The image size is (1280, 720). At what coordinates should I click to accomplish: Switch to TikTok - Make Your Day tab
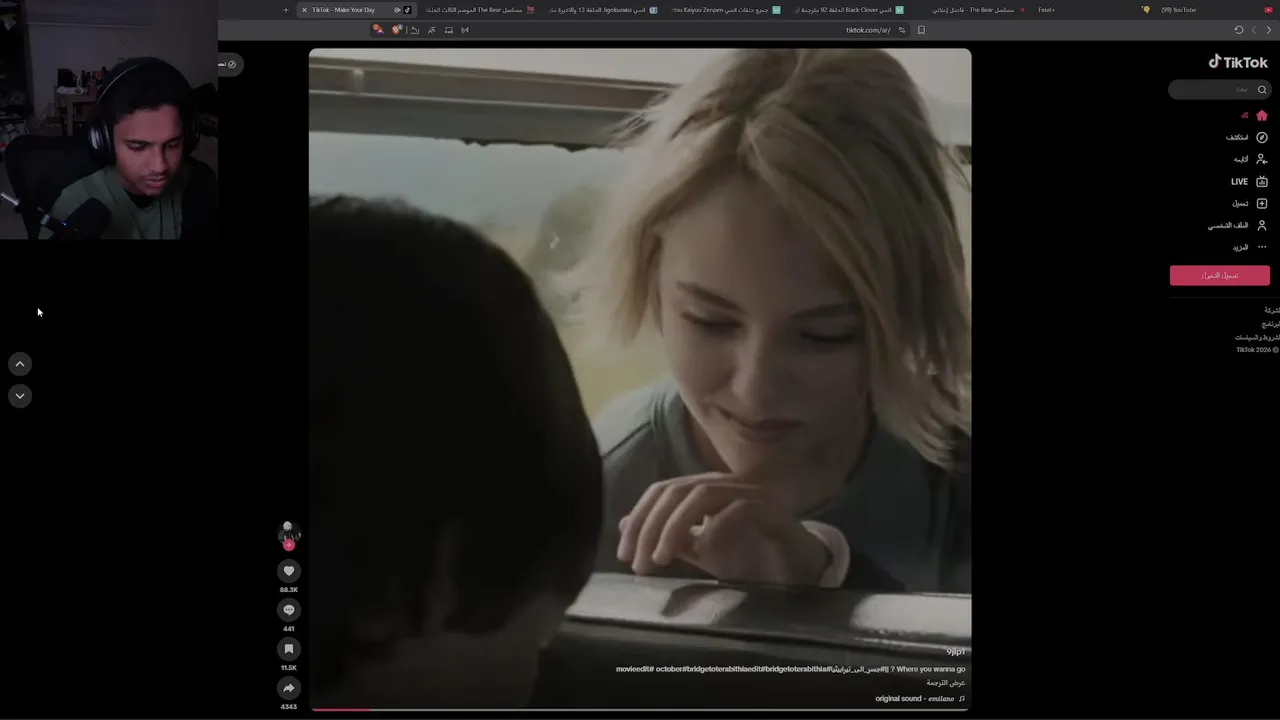(355, 10)
